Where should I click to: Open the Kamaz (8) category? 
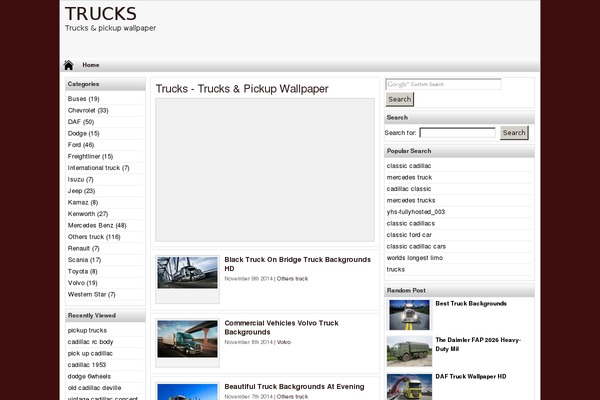point(83,202)
